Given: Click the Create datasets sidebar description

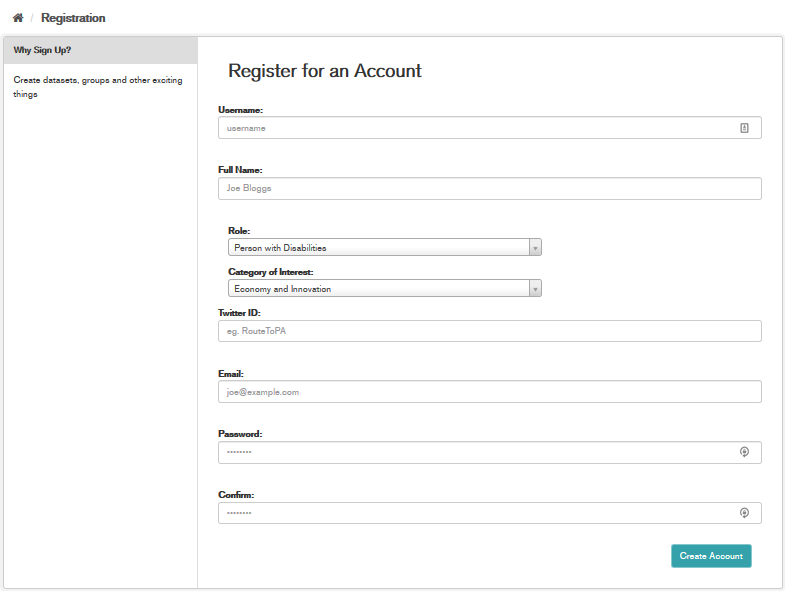Looking at the screenshot, I should pyautogui.click(x=98, y=87).
